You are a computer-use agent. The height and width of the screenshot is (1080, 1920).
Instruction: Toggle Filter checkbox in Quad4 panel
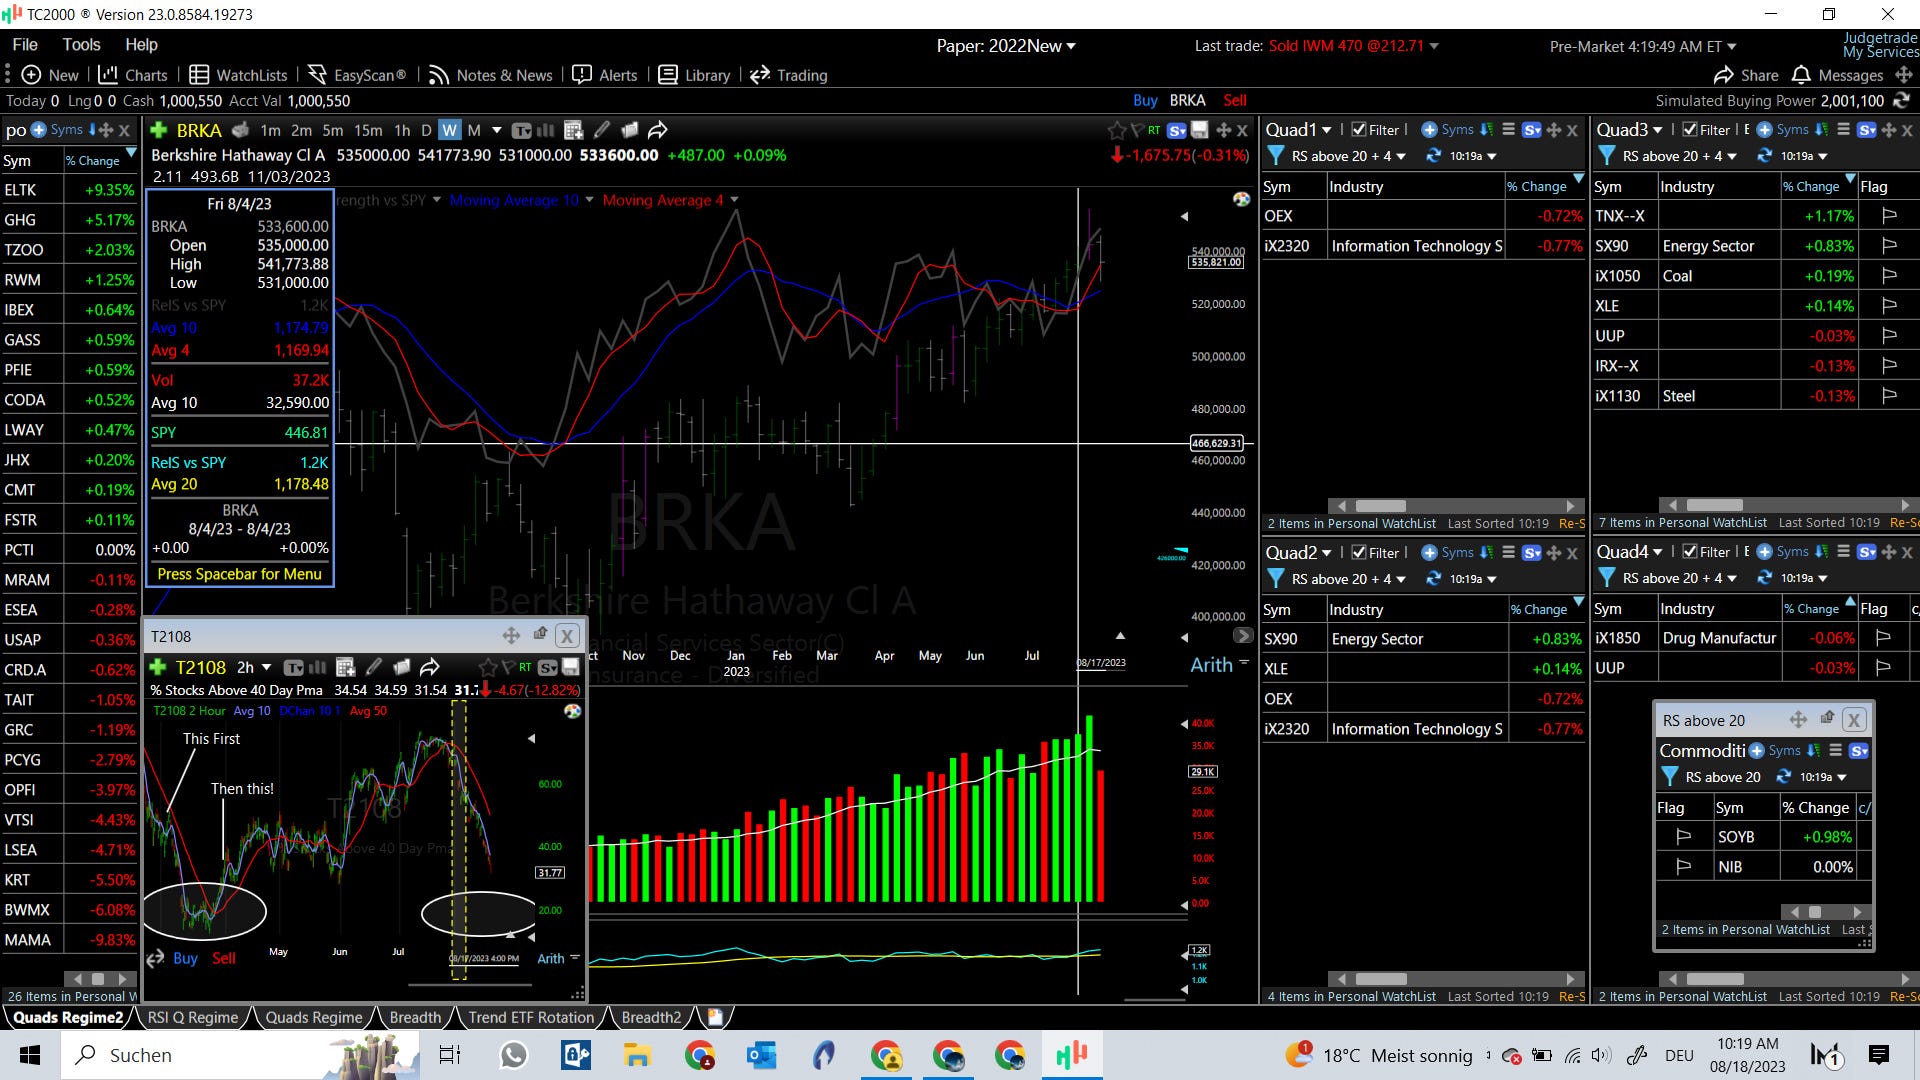(x=1690, y=551)
